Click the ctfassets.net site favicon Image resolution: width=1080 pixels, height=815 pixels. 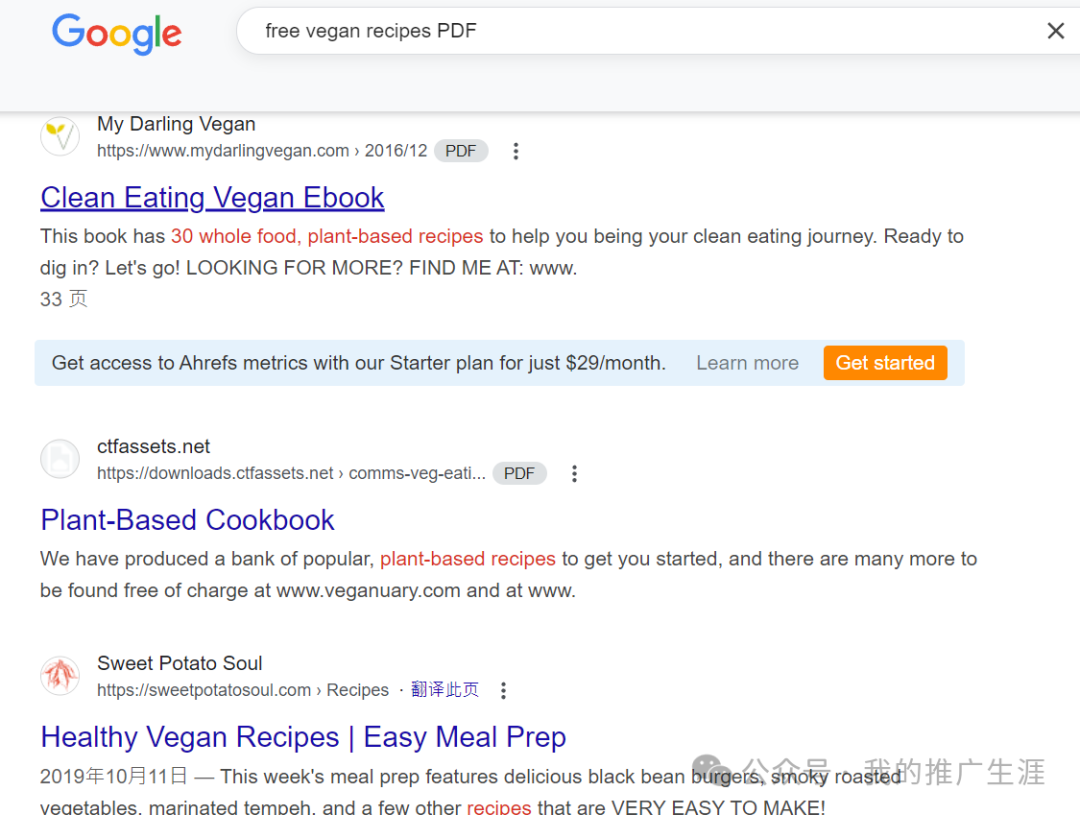click(60, 459)
